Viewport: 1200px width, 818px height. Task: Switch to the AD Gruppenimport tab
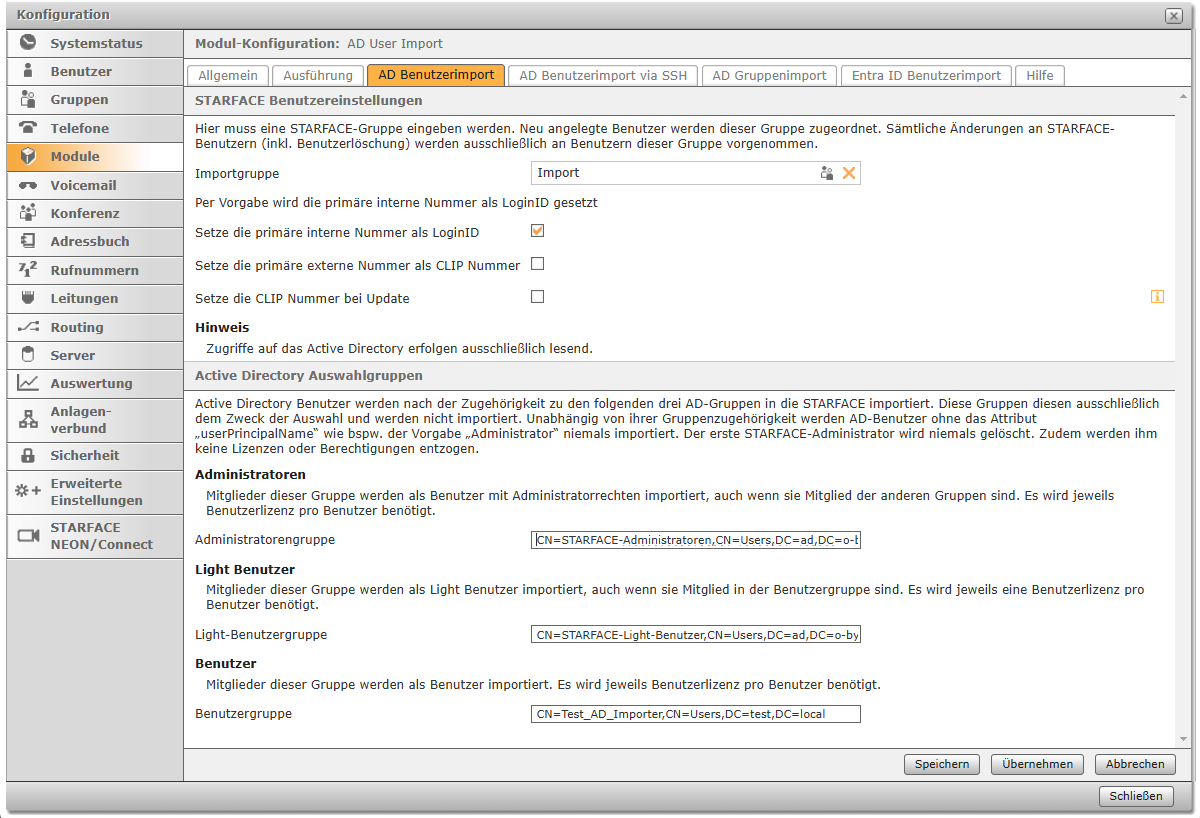click(x=769, y=75)
